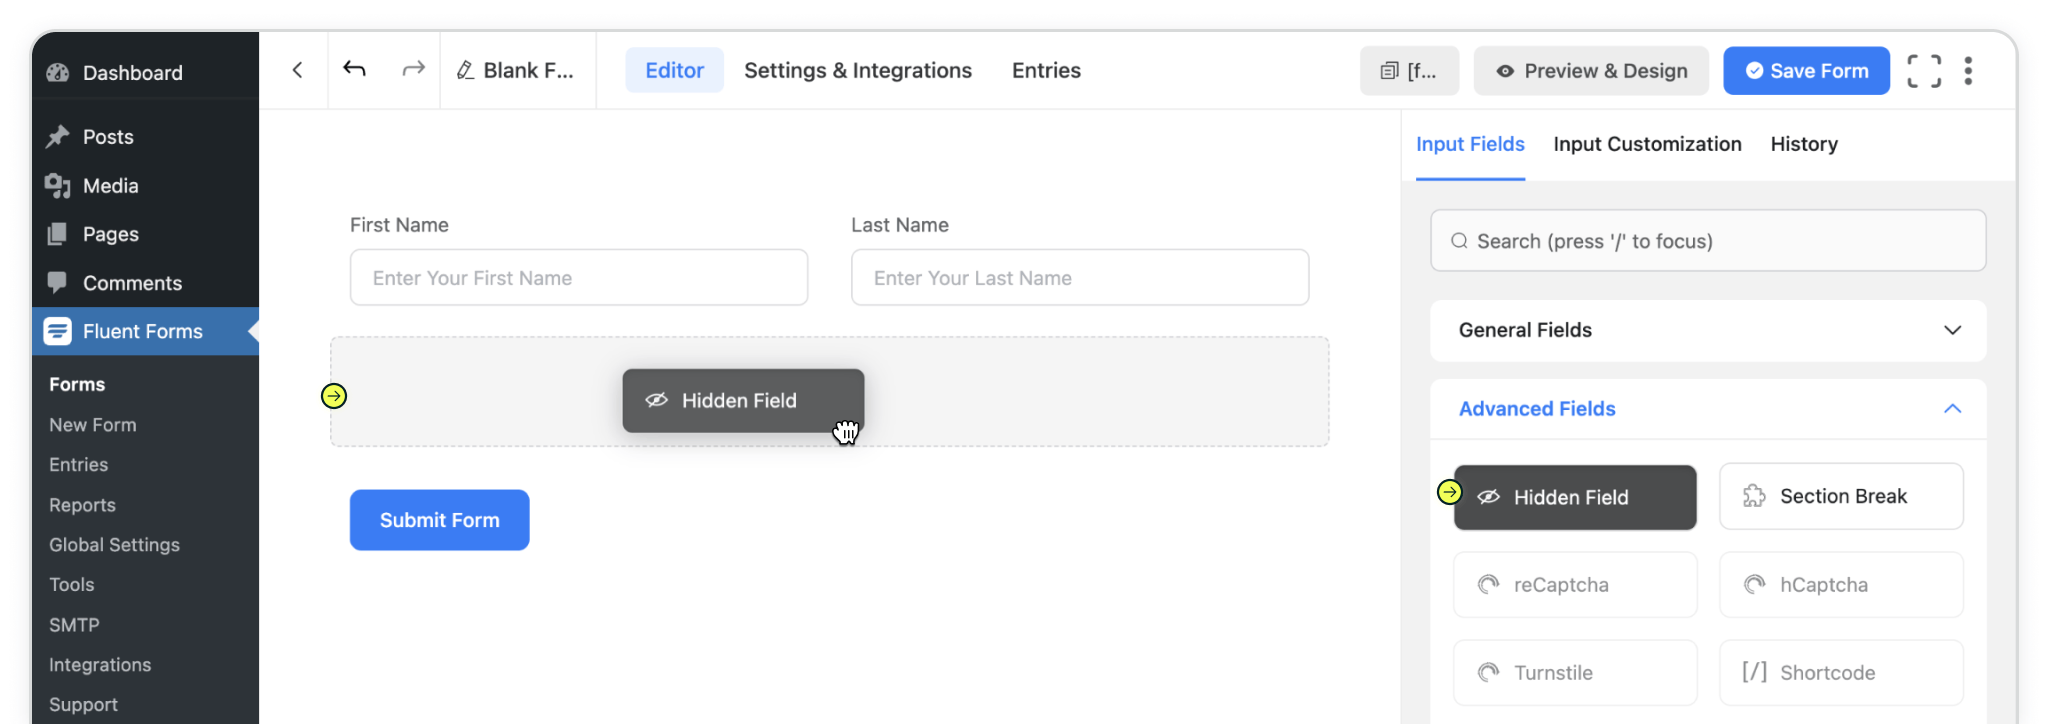This screenshot has height=724, width=2048.
Task: Open Integrations submenu link
Action: 100,665
